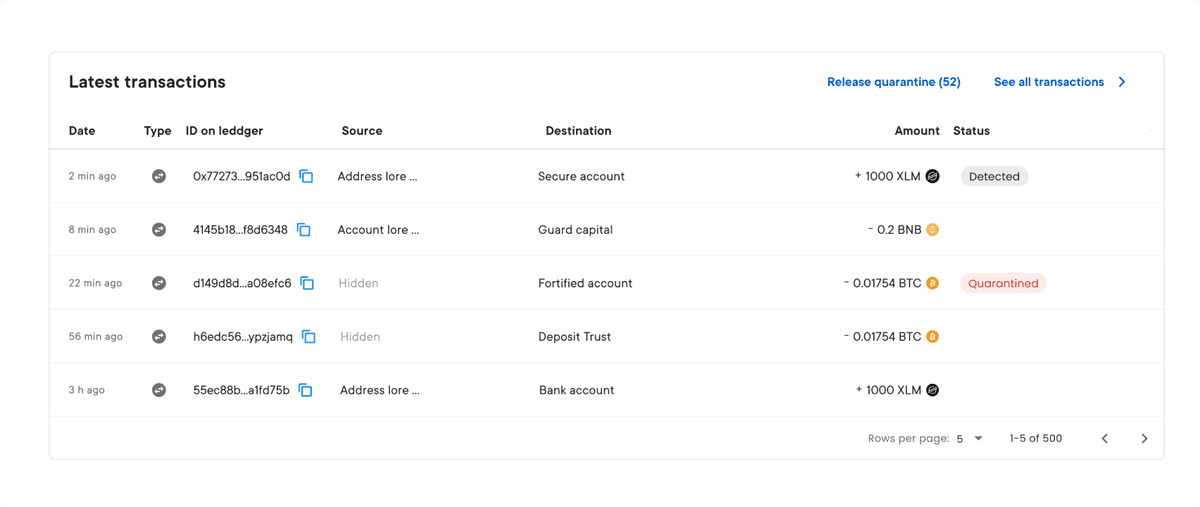Click BTC coin icon in Deposit Trust row
This screenshot has width=1200, height=507.
pyautogui.click(x=932, y=337)
